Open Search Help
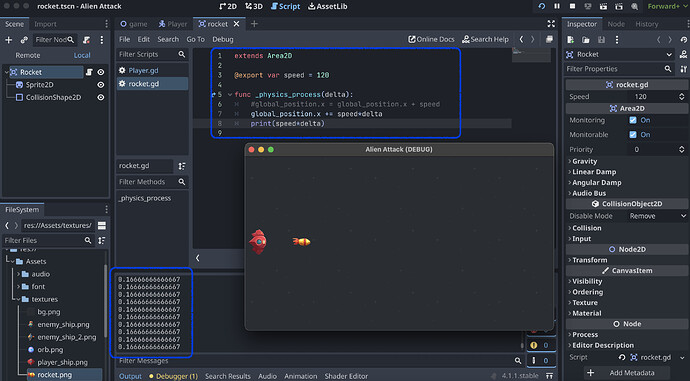The height and width of the screenshot is (381, 690). point(485,39)
